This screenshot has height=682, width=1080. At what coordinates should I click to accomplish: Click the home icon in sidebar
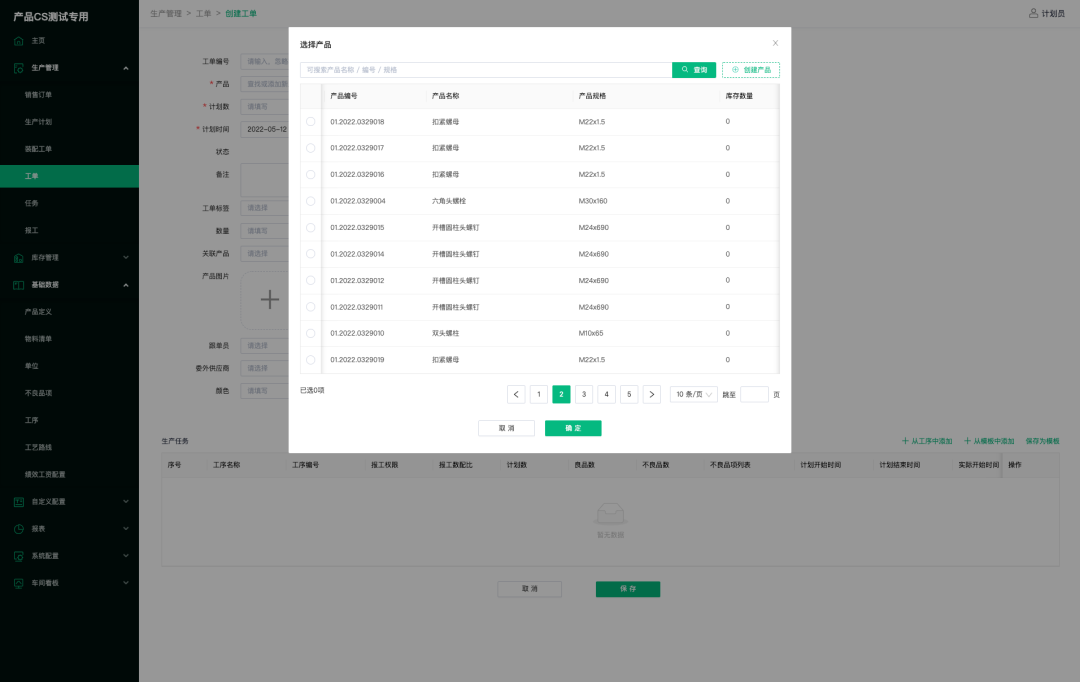click(19, 40)
